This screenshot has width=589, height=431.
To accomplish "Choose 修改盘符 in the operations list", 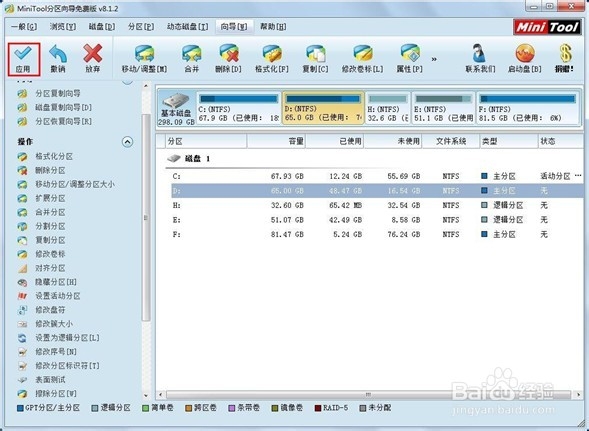I will point(50,310).
